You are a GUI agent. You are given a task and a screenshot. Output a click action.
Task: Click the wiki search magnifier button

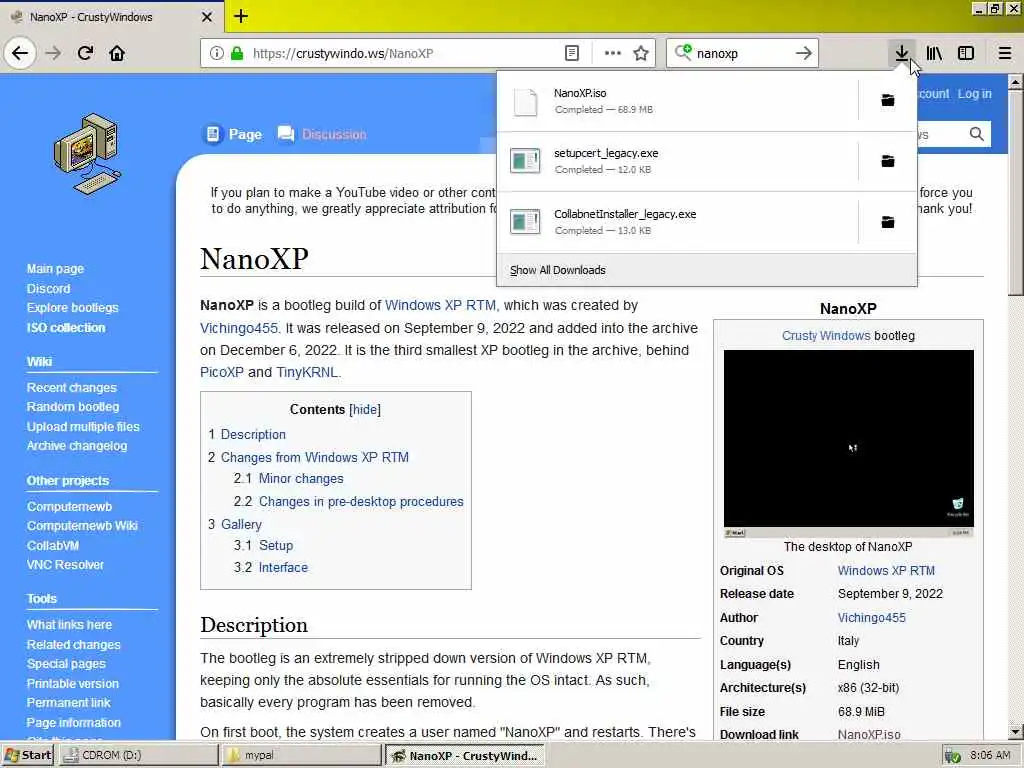pyautogui.click(x=976, y=134)
